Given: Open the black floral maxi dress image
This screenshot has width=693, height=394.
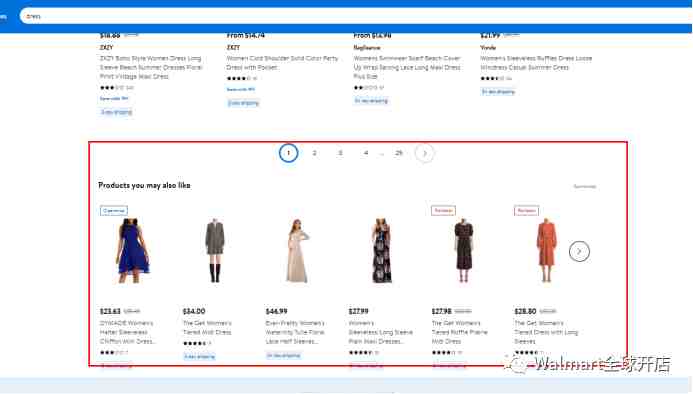Looking at the screenshot, I should (381, 250).
